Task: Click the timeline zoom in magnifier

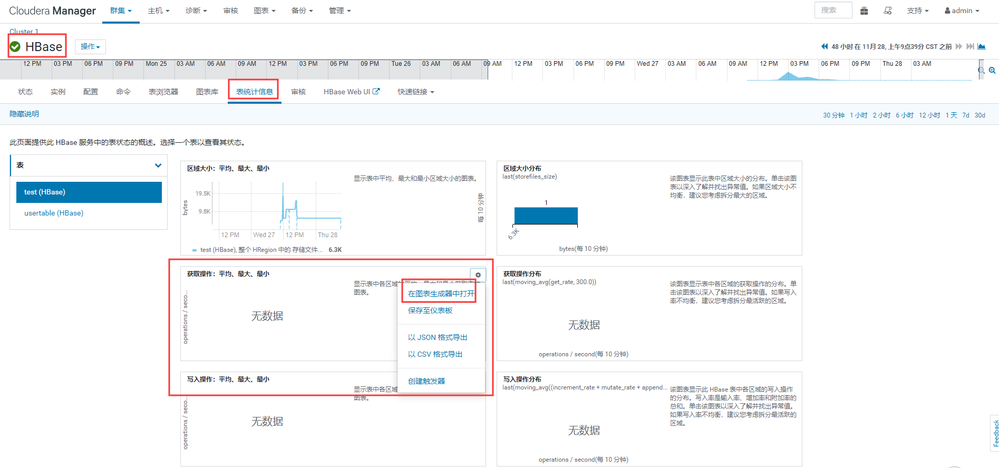Action: click(x=993, y=70)
